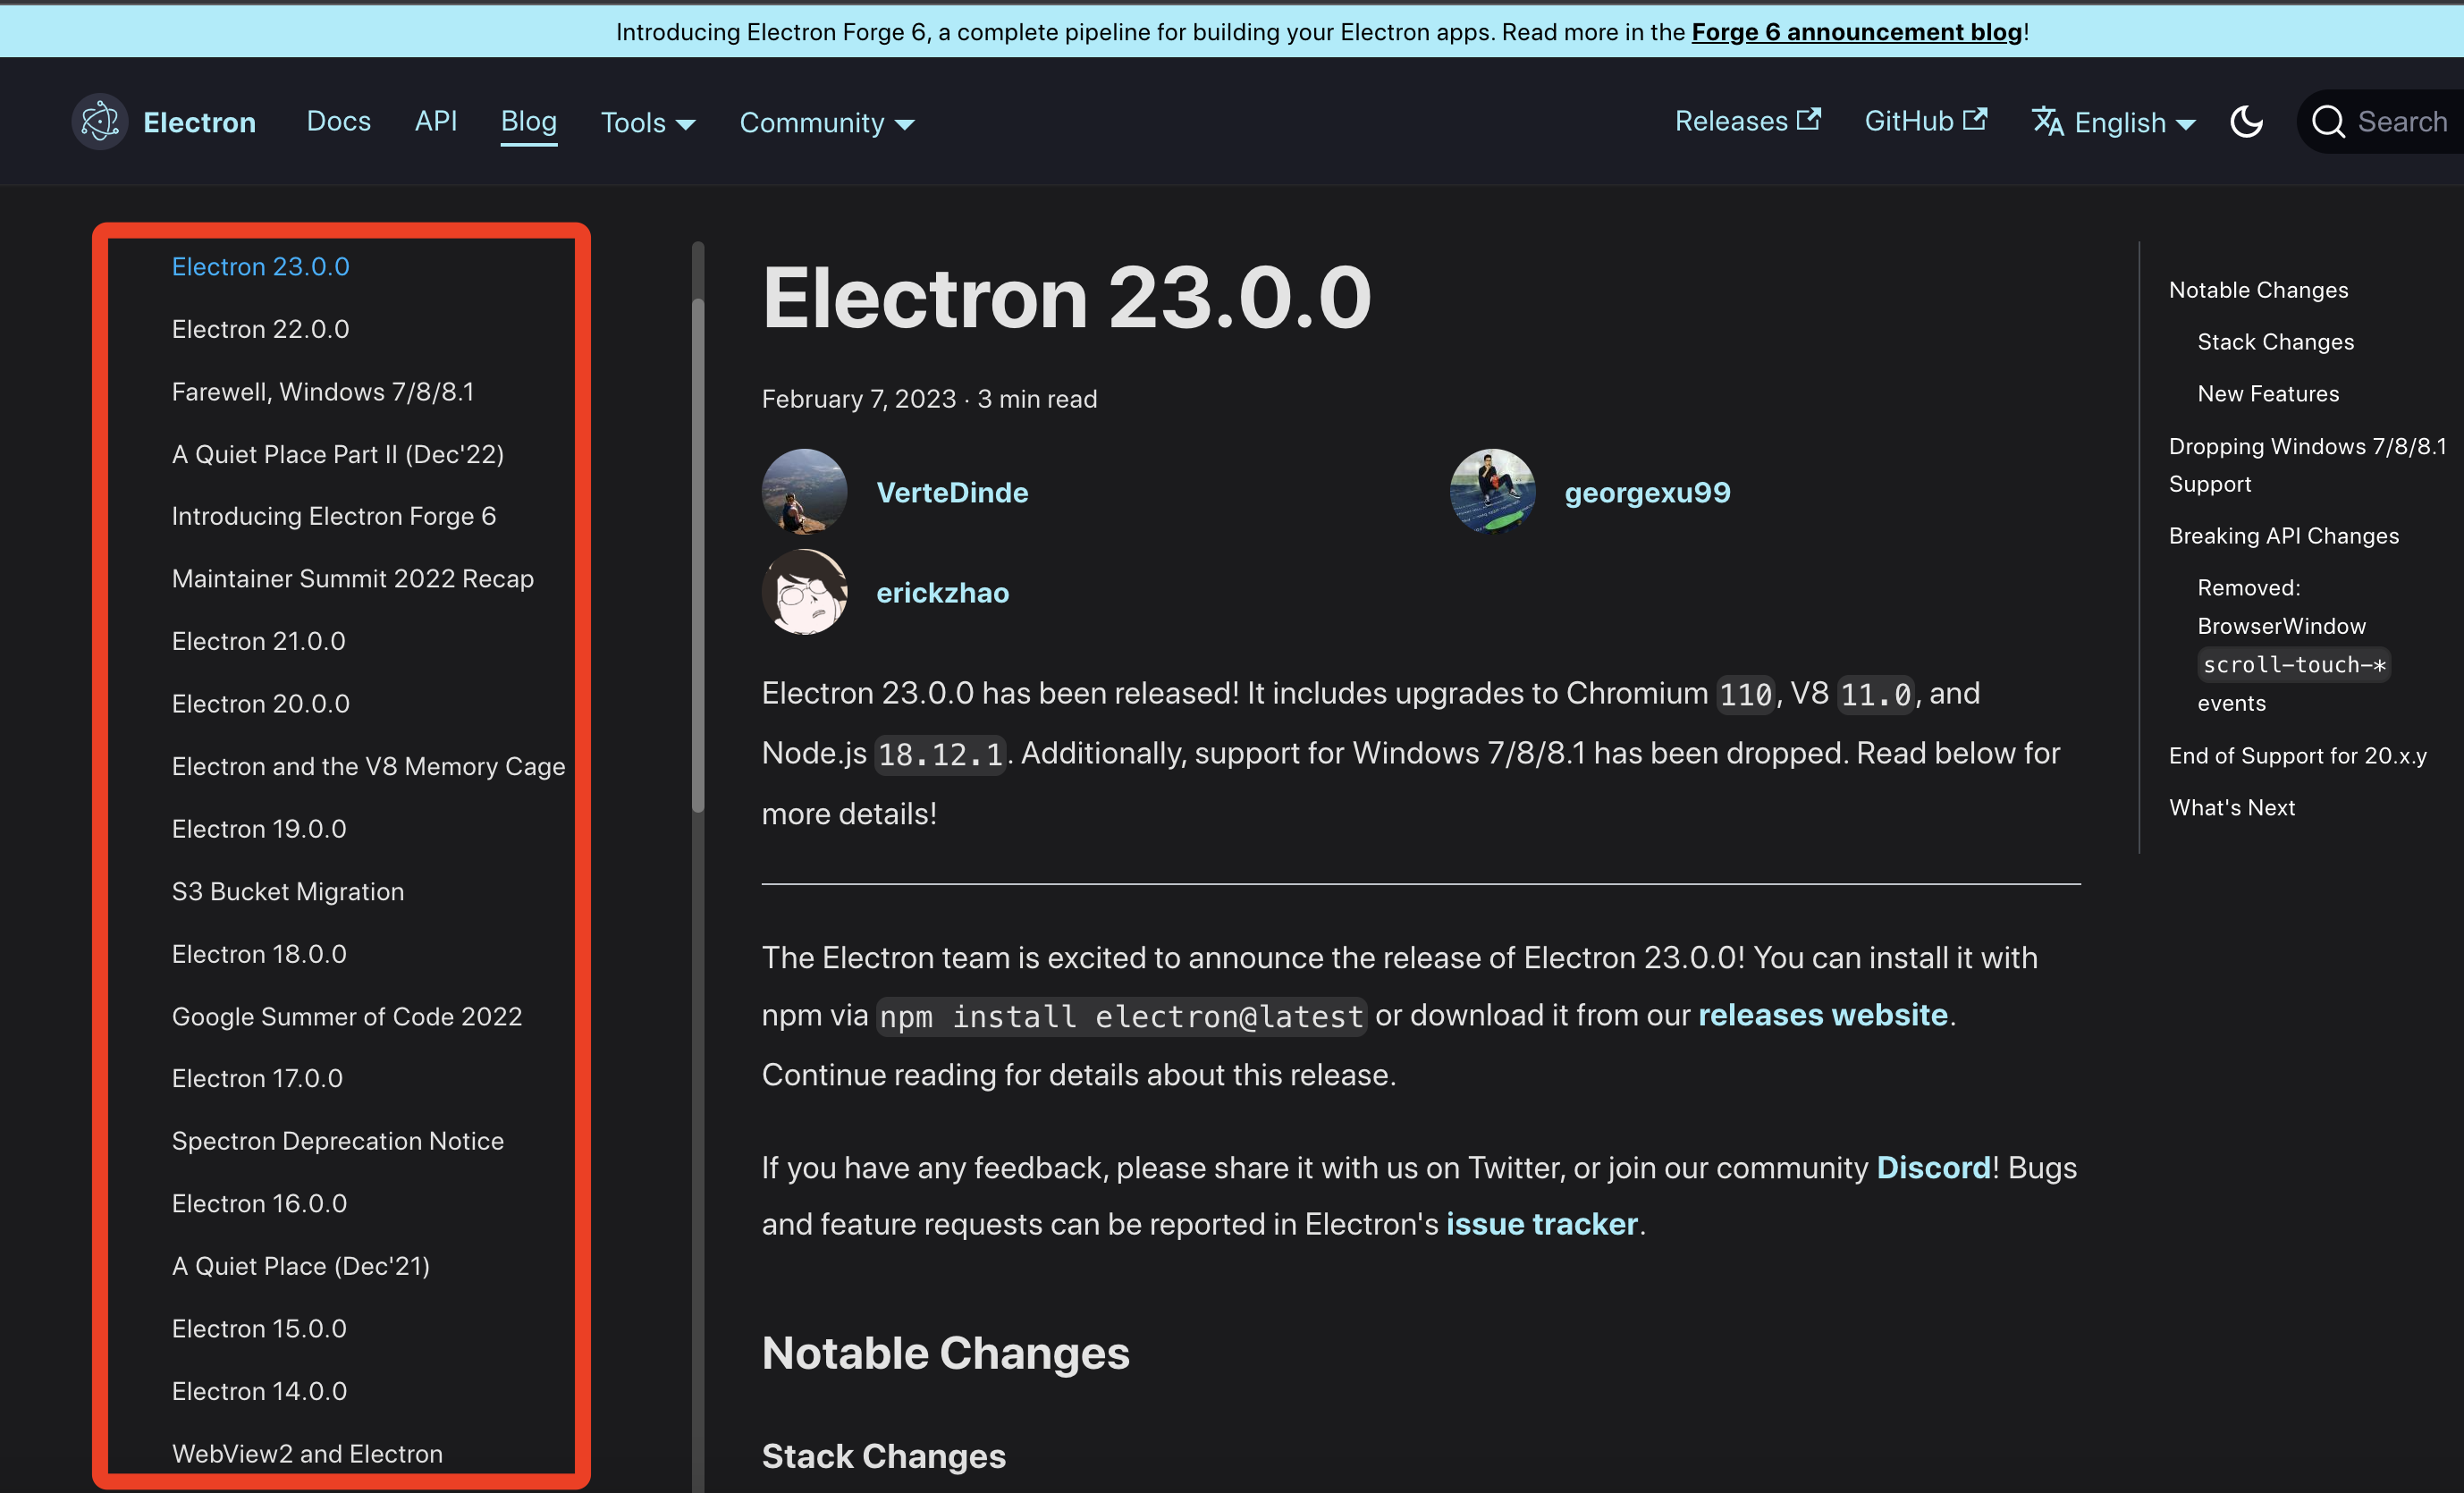
Task: Click the translate icon beside English
Action: point(2047,122)
